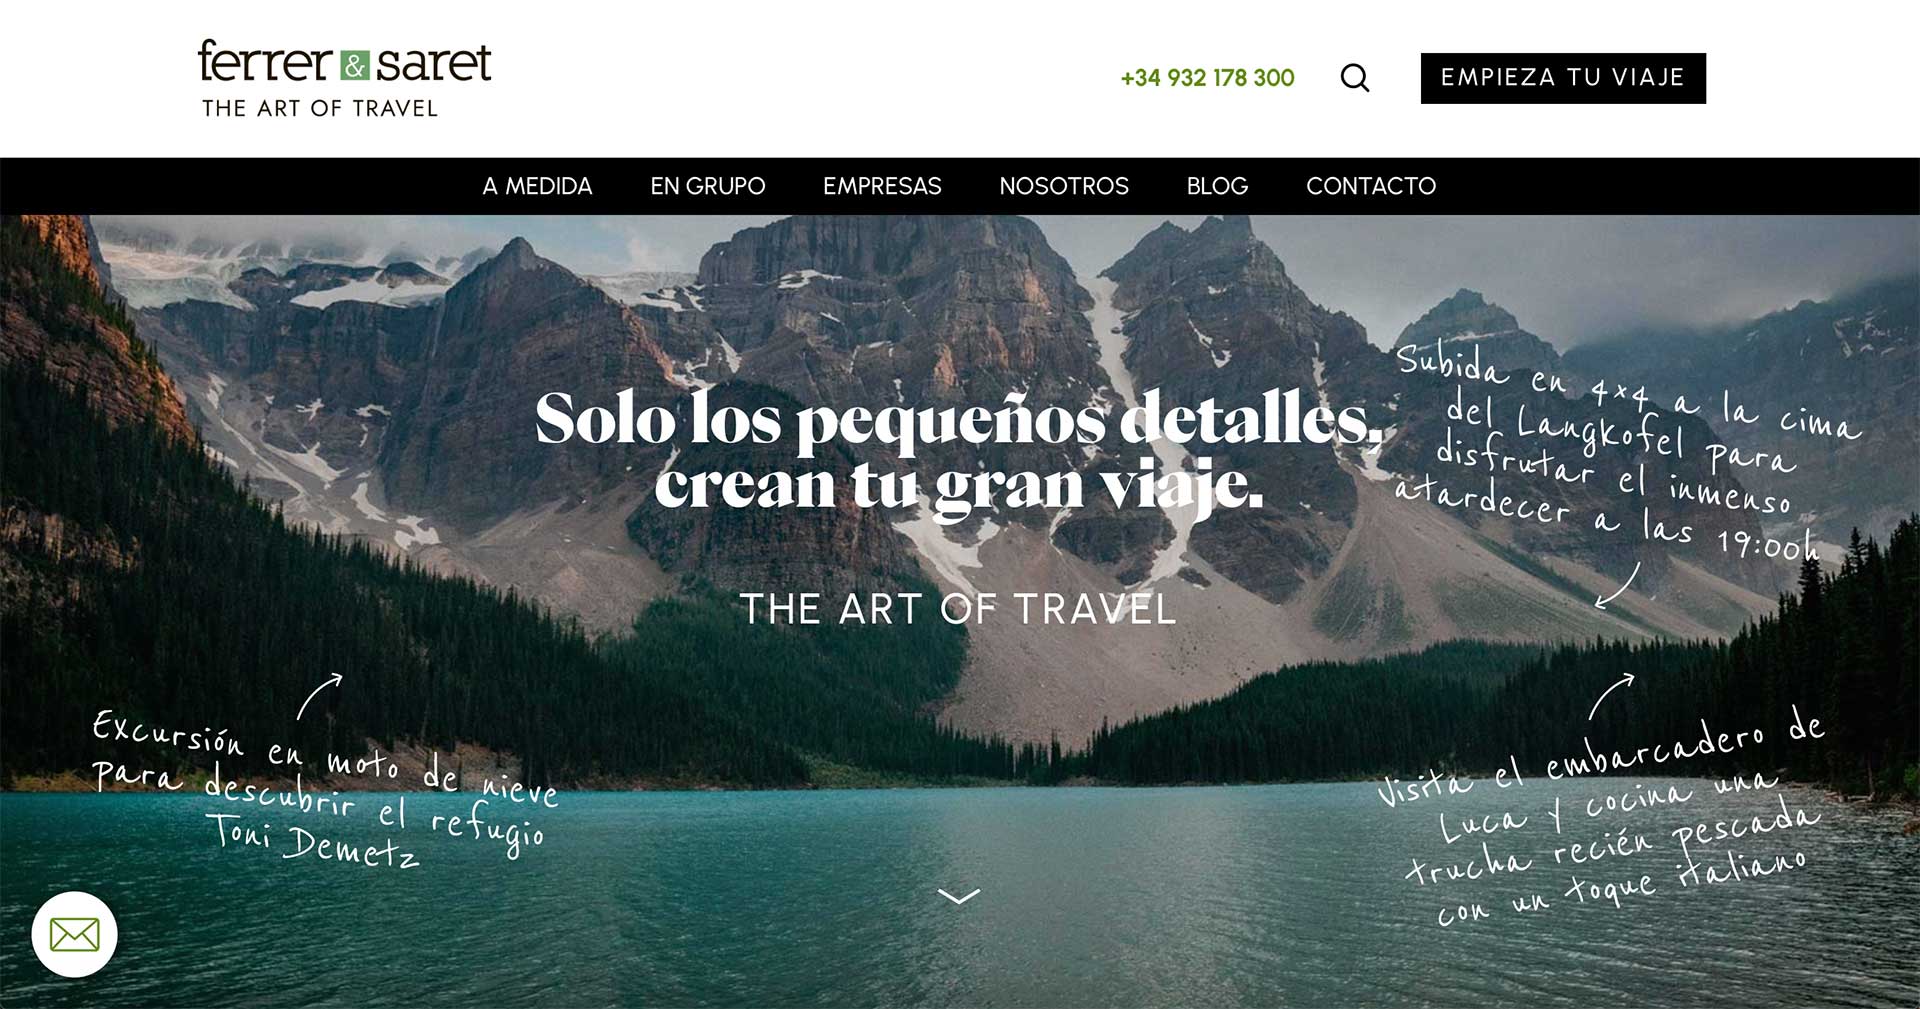Open the A MEDIDA menu item
Viewport: 1920px width, 1009px height.
[537, 186]
